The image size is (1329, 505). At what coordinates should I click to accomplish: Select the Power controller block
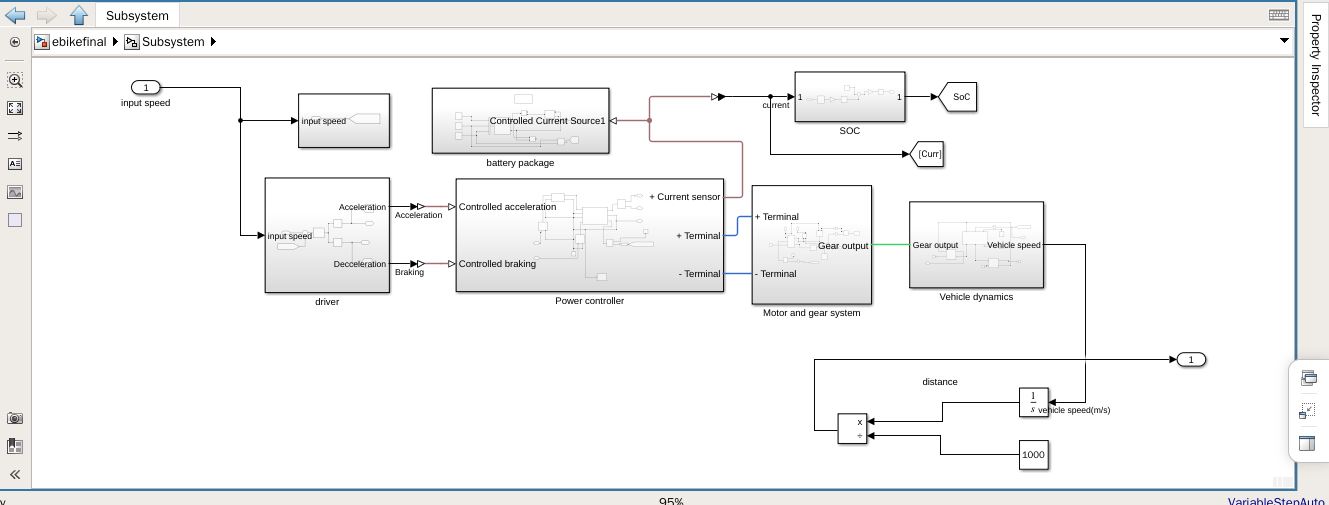click(589, 235)
